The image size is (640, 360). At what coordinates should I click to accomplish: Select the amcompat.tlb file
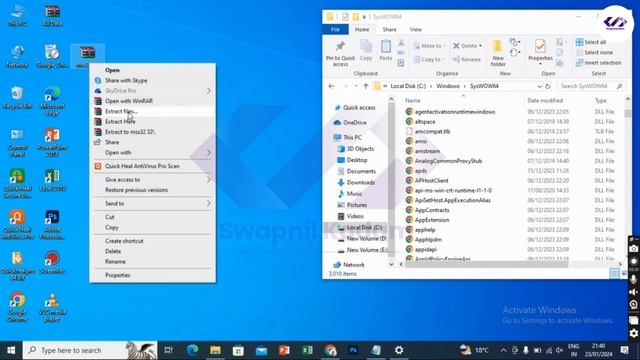428,131
